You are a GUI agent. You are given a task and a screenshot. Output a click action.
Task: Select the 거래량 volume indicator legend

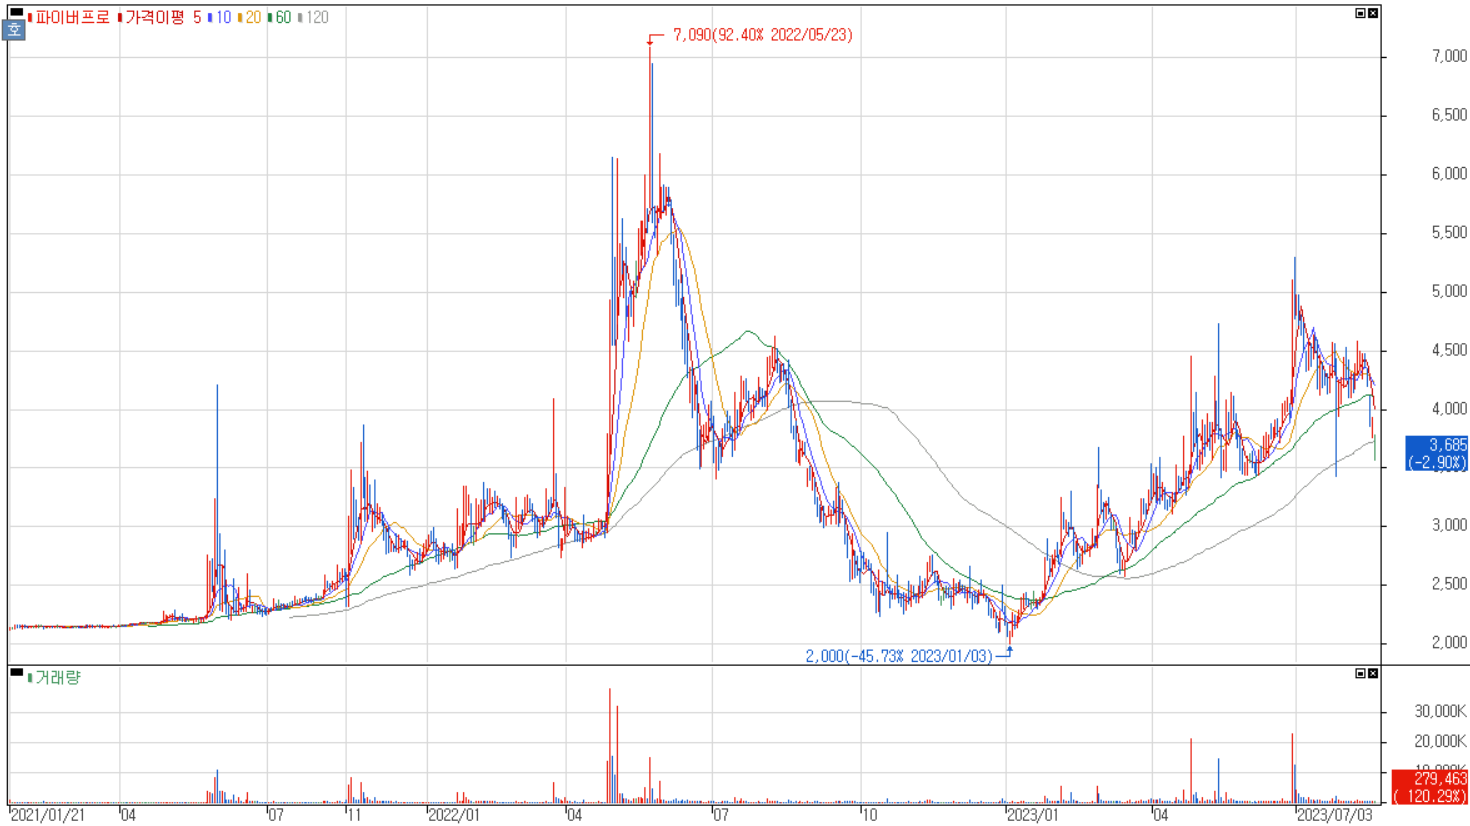(x=55, y=678)
